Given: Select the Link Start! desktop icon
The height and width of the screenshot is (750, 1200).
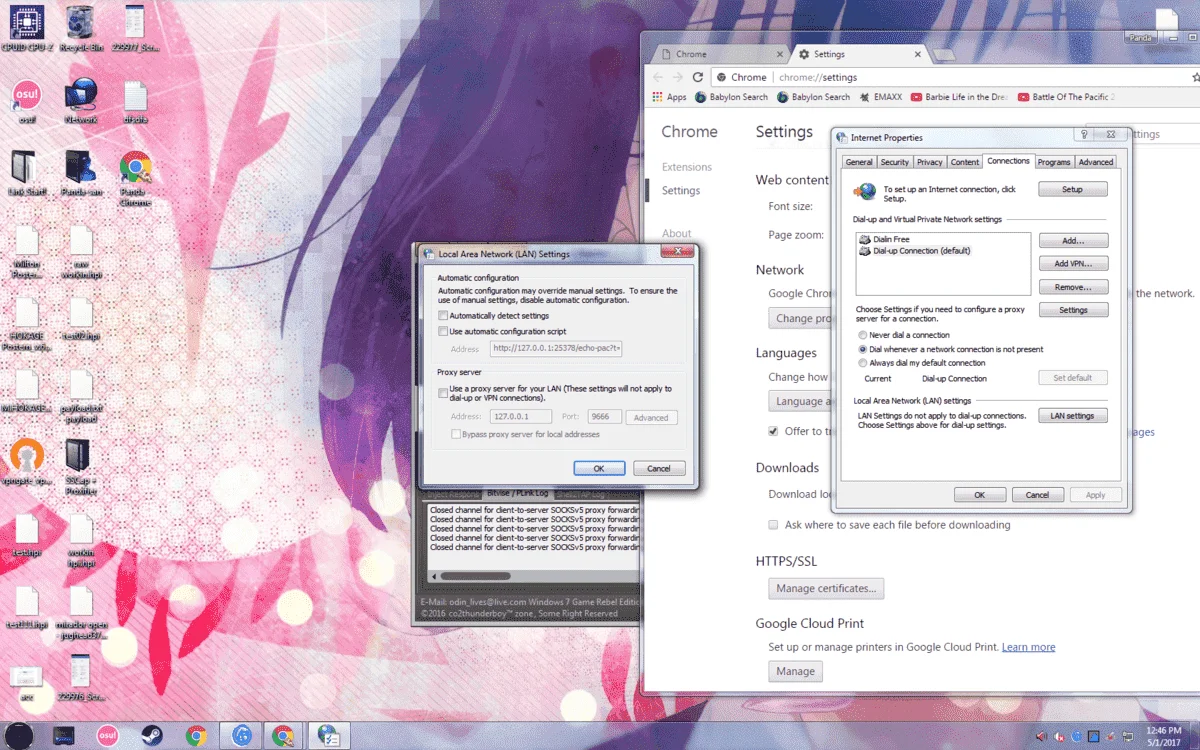Looking at the screenshot, I should pyautogui.click(x=26, y=173).
